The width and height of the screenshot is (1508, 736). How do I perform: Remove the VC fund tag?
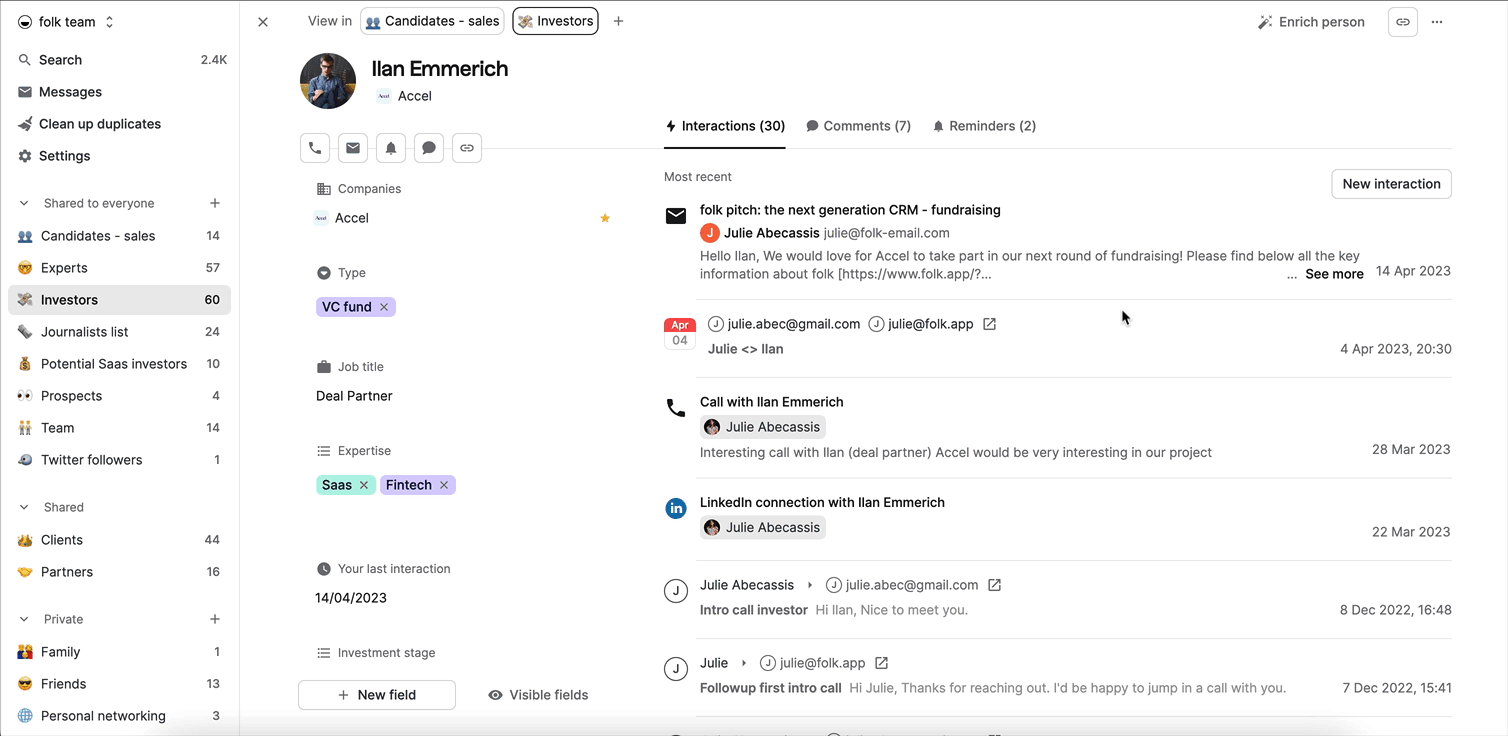pos(384,307)
